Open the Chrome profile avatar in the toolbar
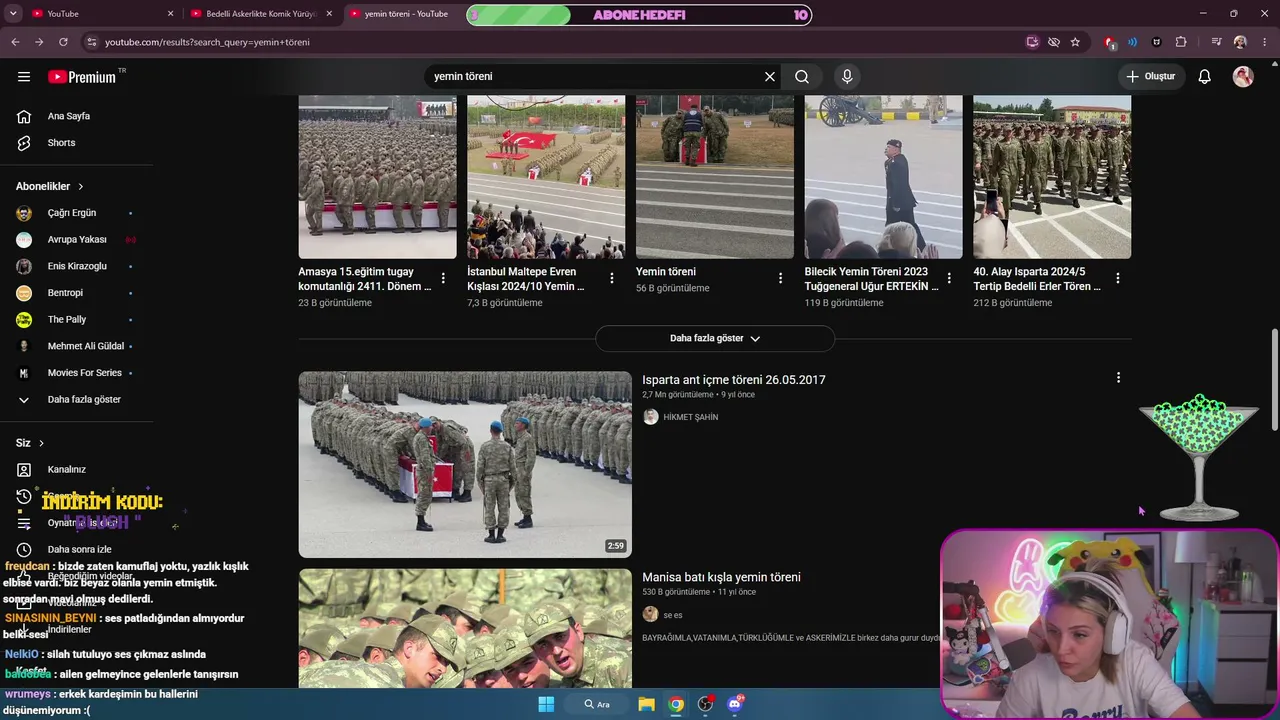 1240,42
